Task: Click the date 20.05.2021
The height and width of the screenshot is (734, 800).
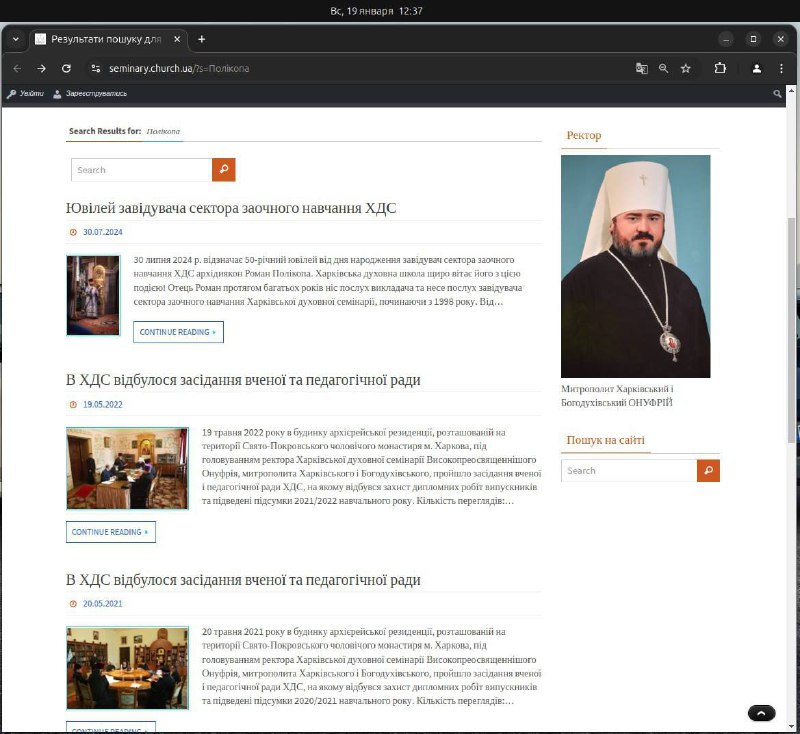Action: (103, 604)
